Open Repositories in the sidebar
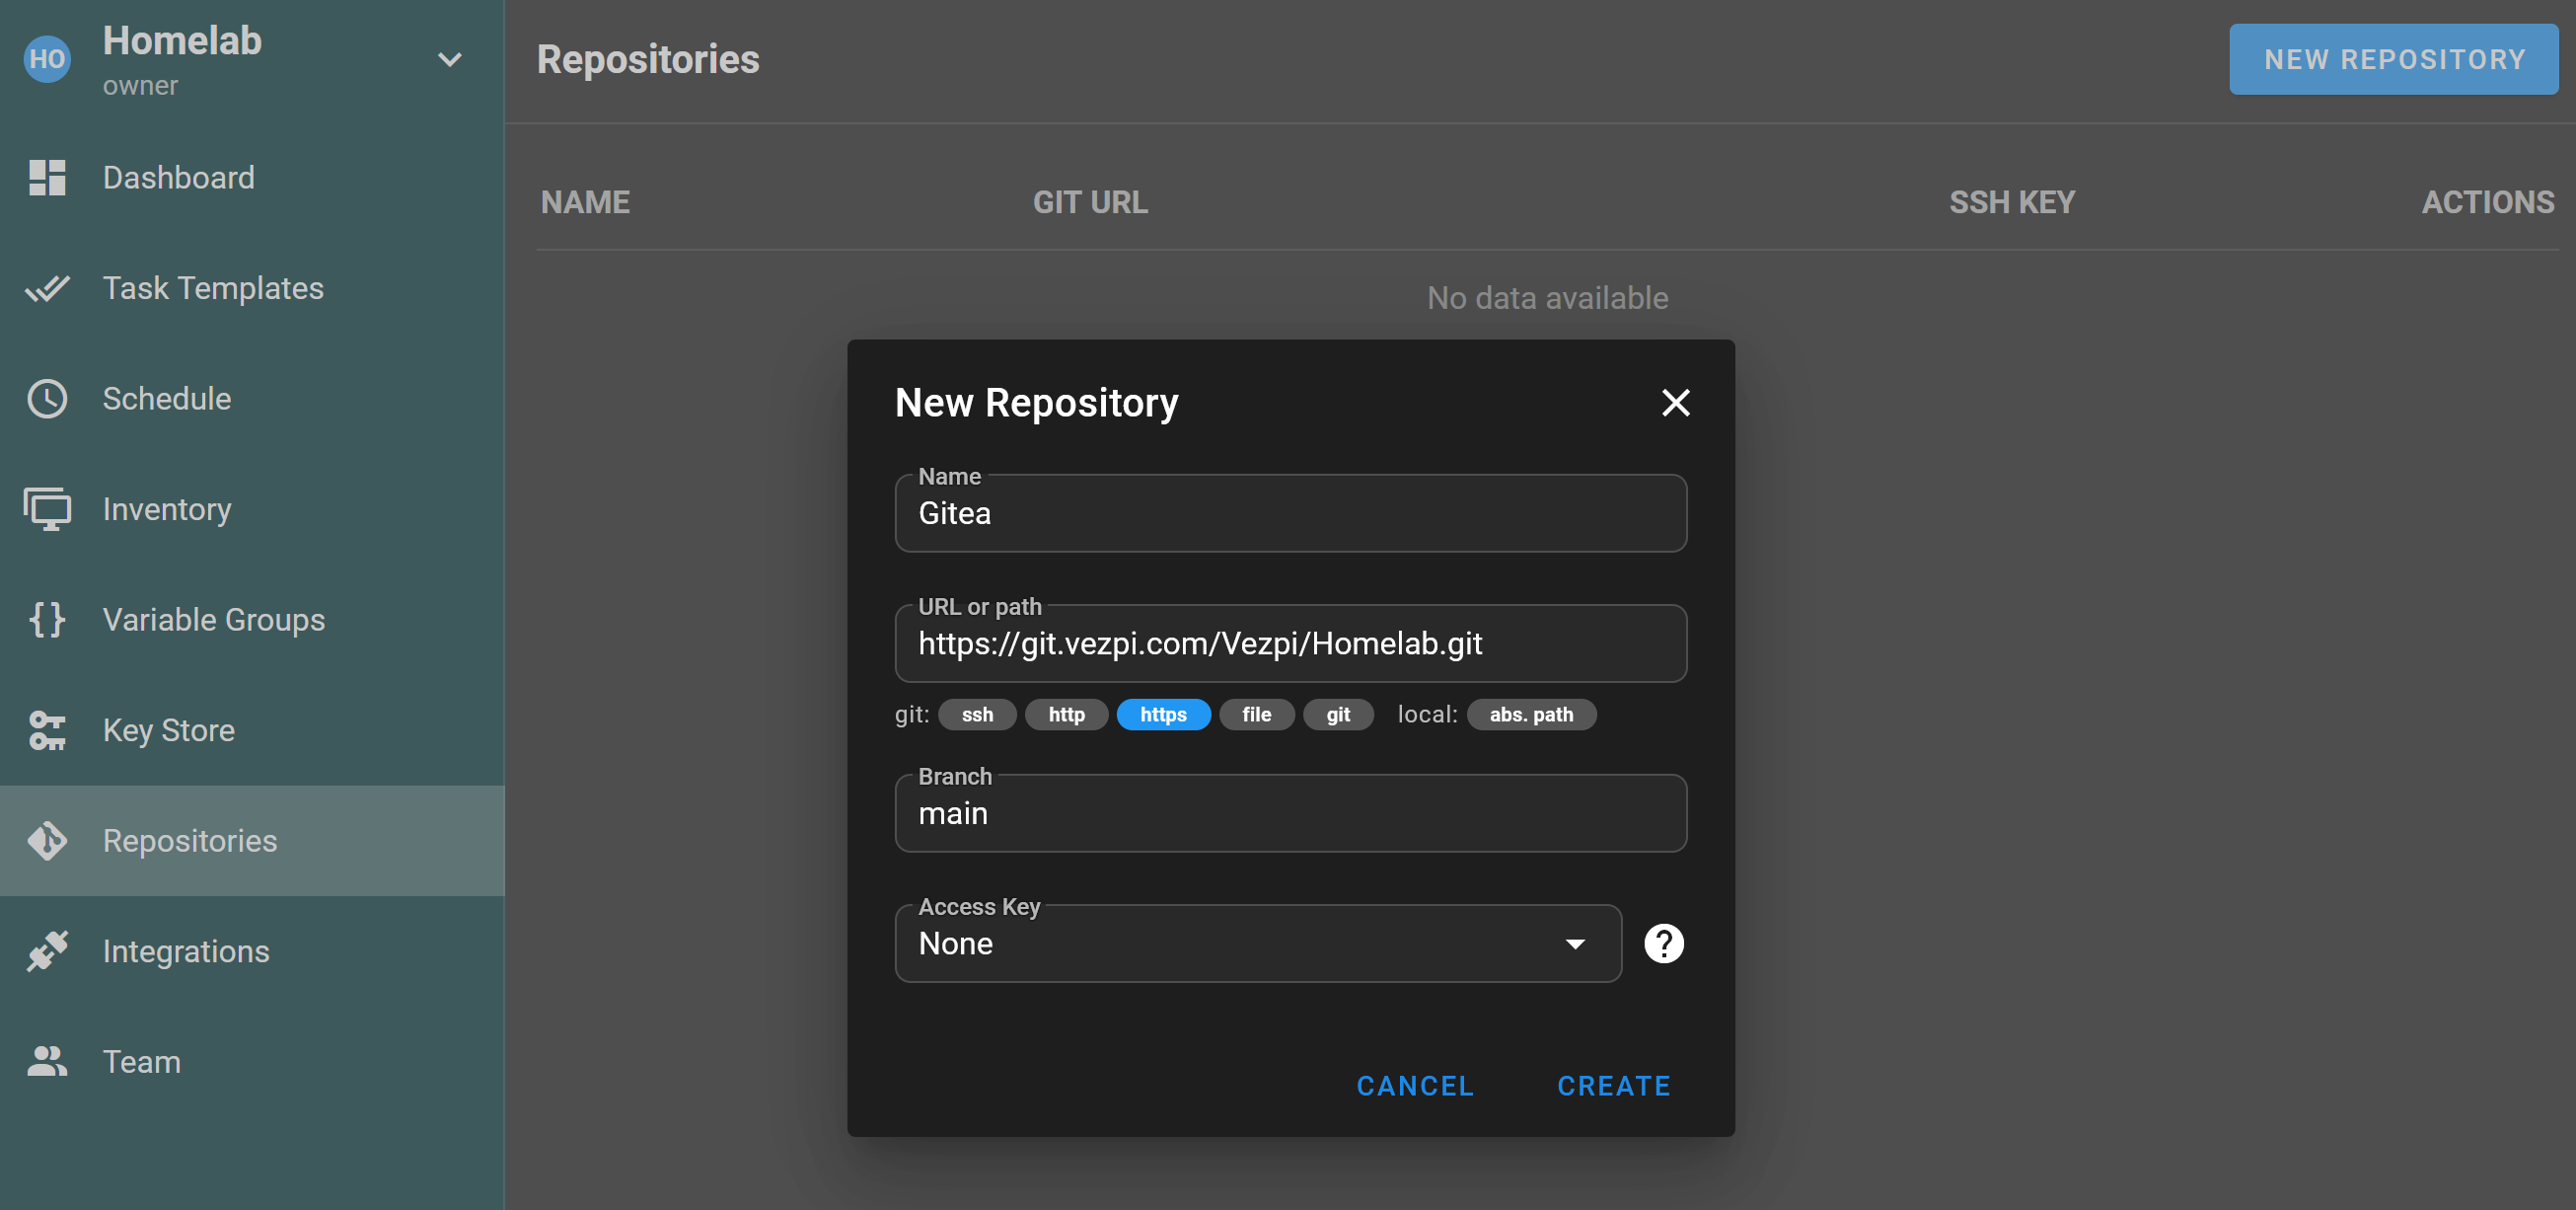The height and width of the screenshot is (1210, 2576). 190,841
